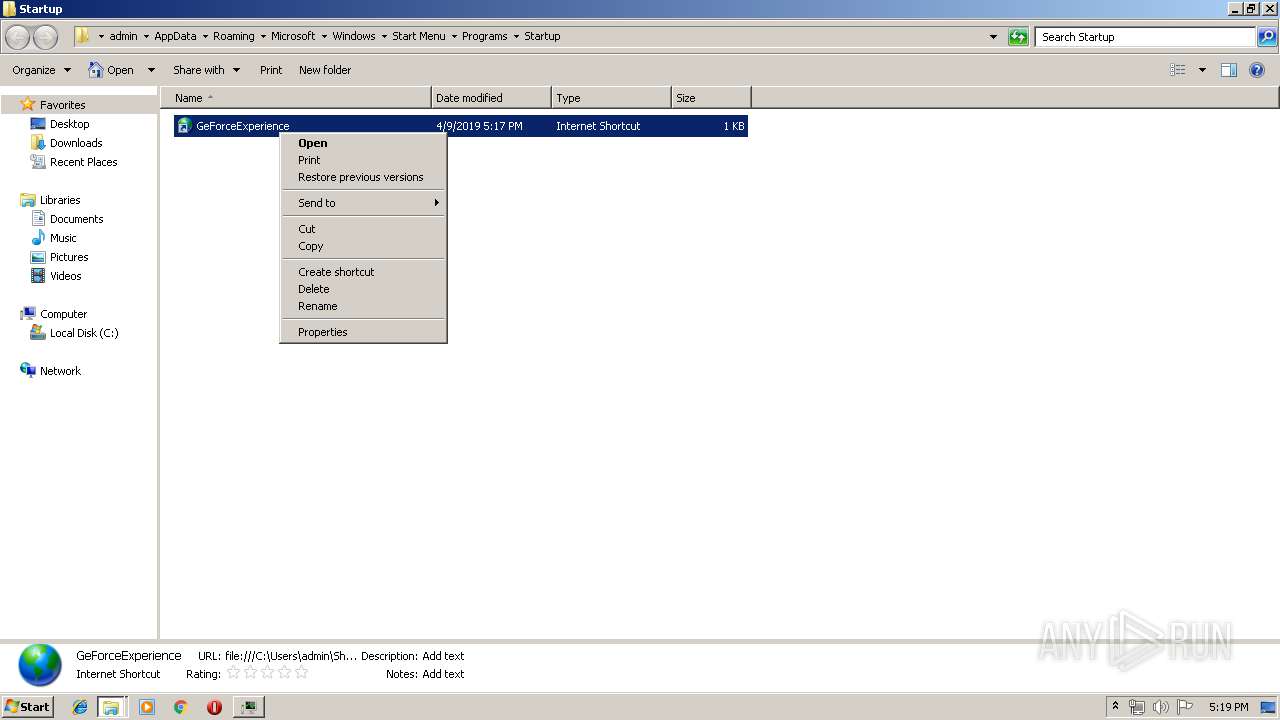Select Restore previous versions in context menu
Image resolution: width=1280 pixels, height=720 pixels.
[363, 177]
